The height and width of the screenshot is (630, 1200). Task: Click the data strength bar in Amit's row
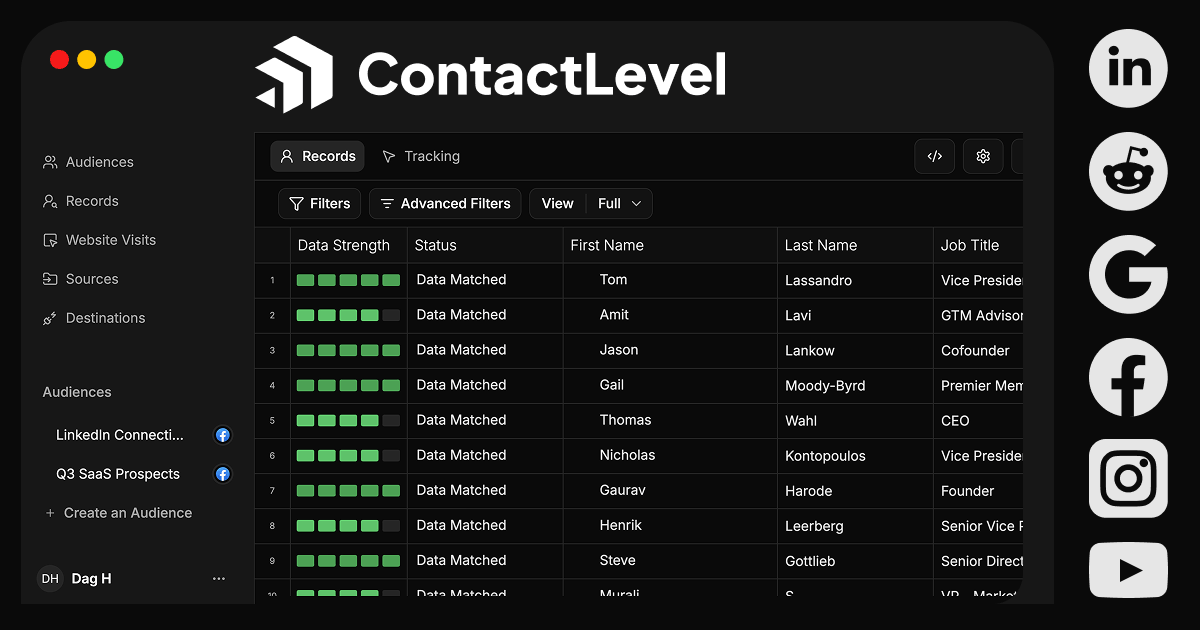tap(348, 315)
